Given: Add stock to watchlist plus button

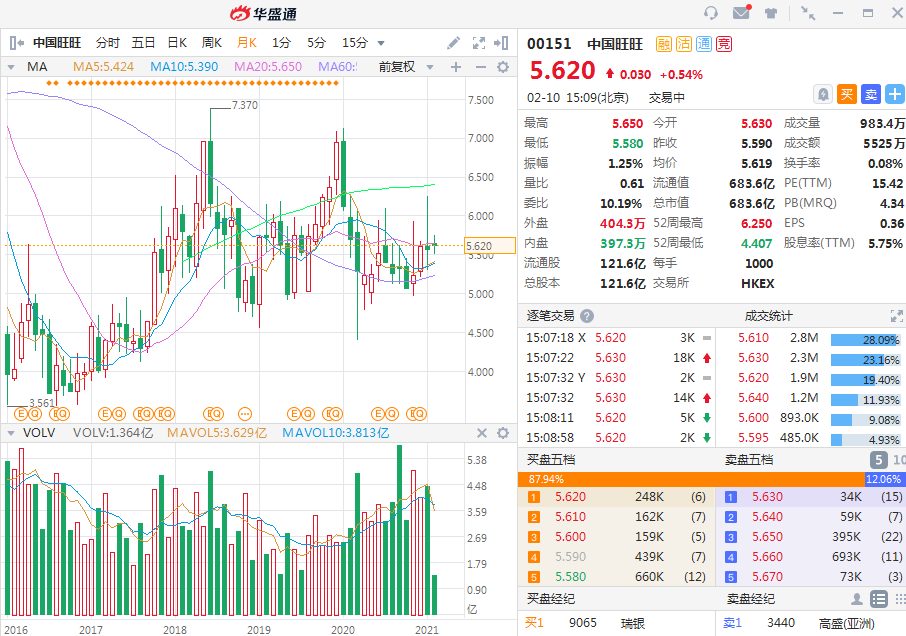Looking at the screenshot, I should point(894,94).
